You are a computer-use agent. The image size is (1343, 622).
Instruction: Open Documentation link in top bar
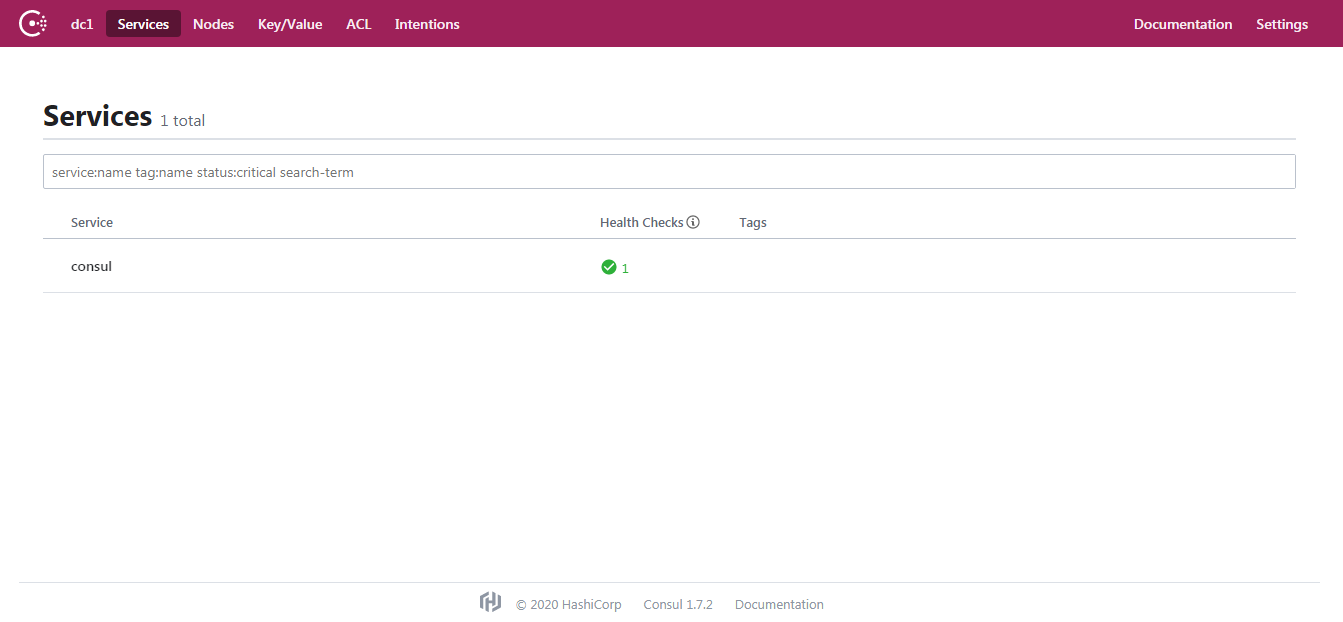coord(1183,24)
